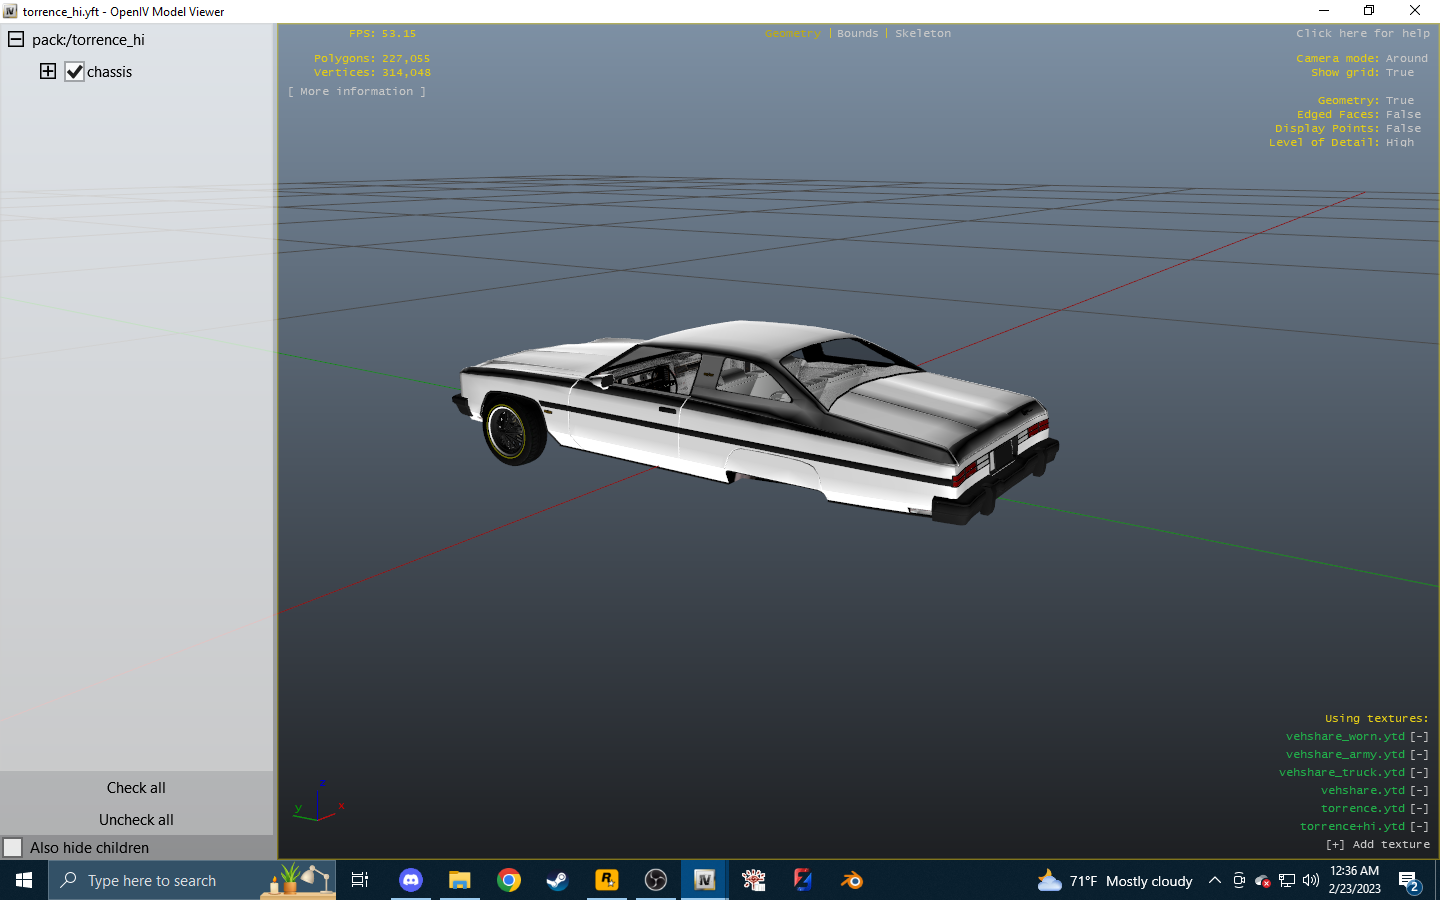This screenshot has height=900, width=1440.
Task: Open the volume slider from system tray
Action: coord(1311,880)
